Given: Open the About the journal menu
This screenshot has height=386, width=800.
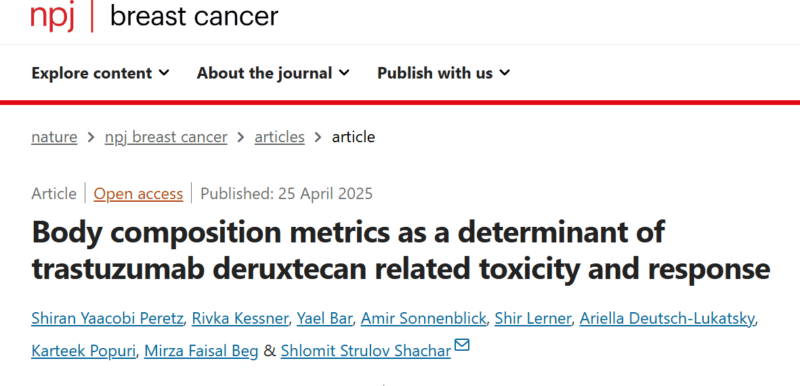Looking at the screenshot, I should pos(273,73).
